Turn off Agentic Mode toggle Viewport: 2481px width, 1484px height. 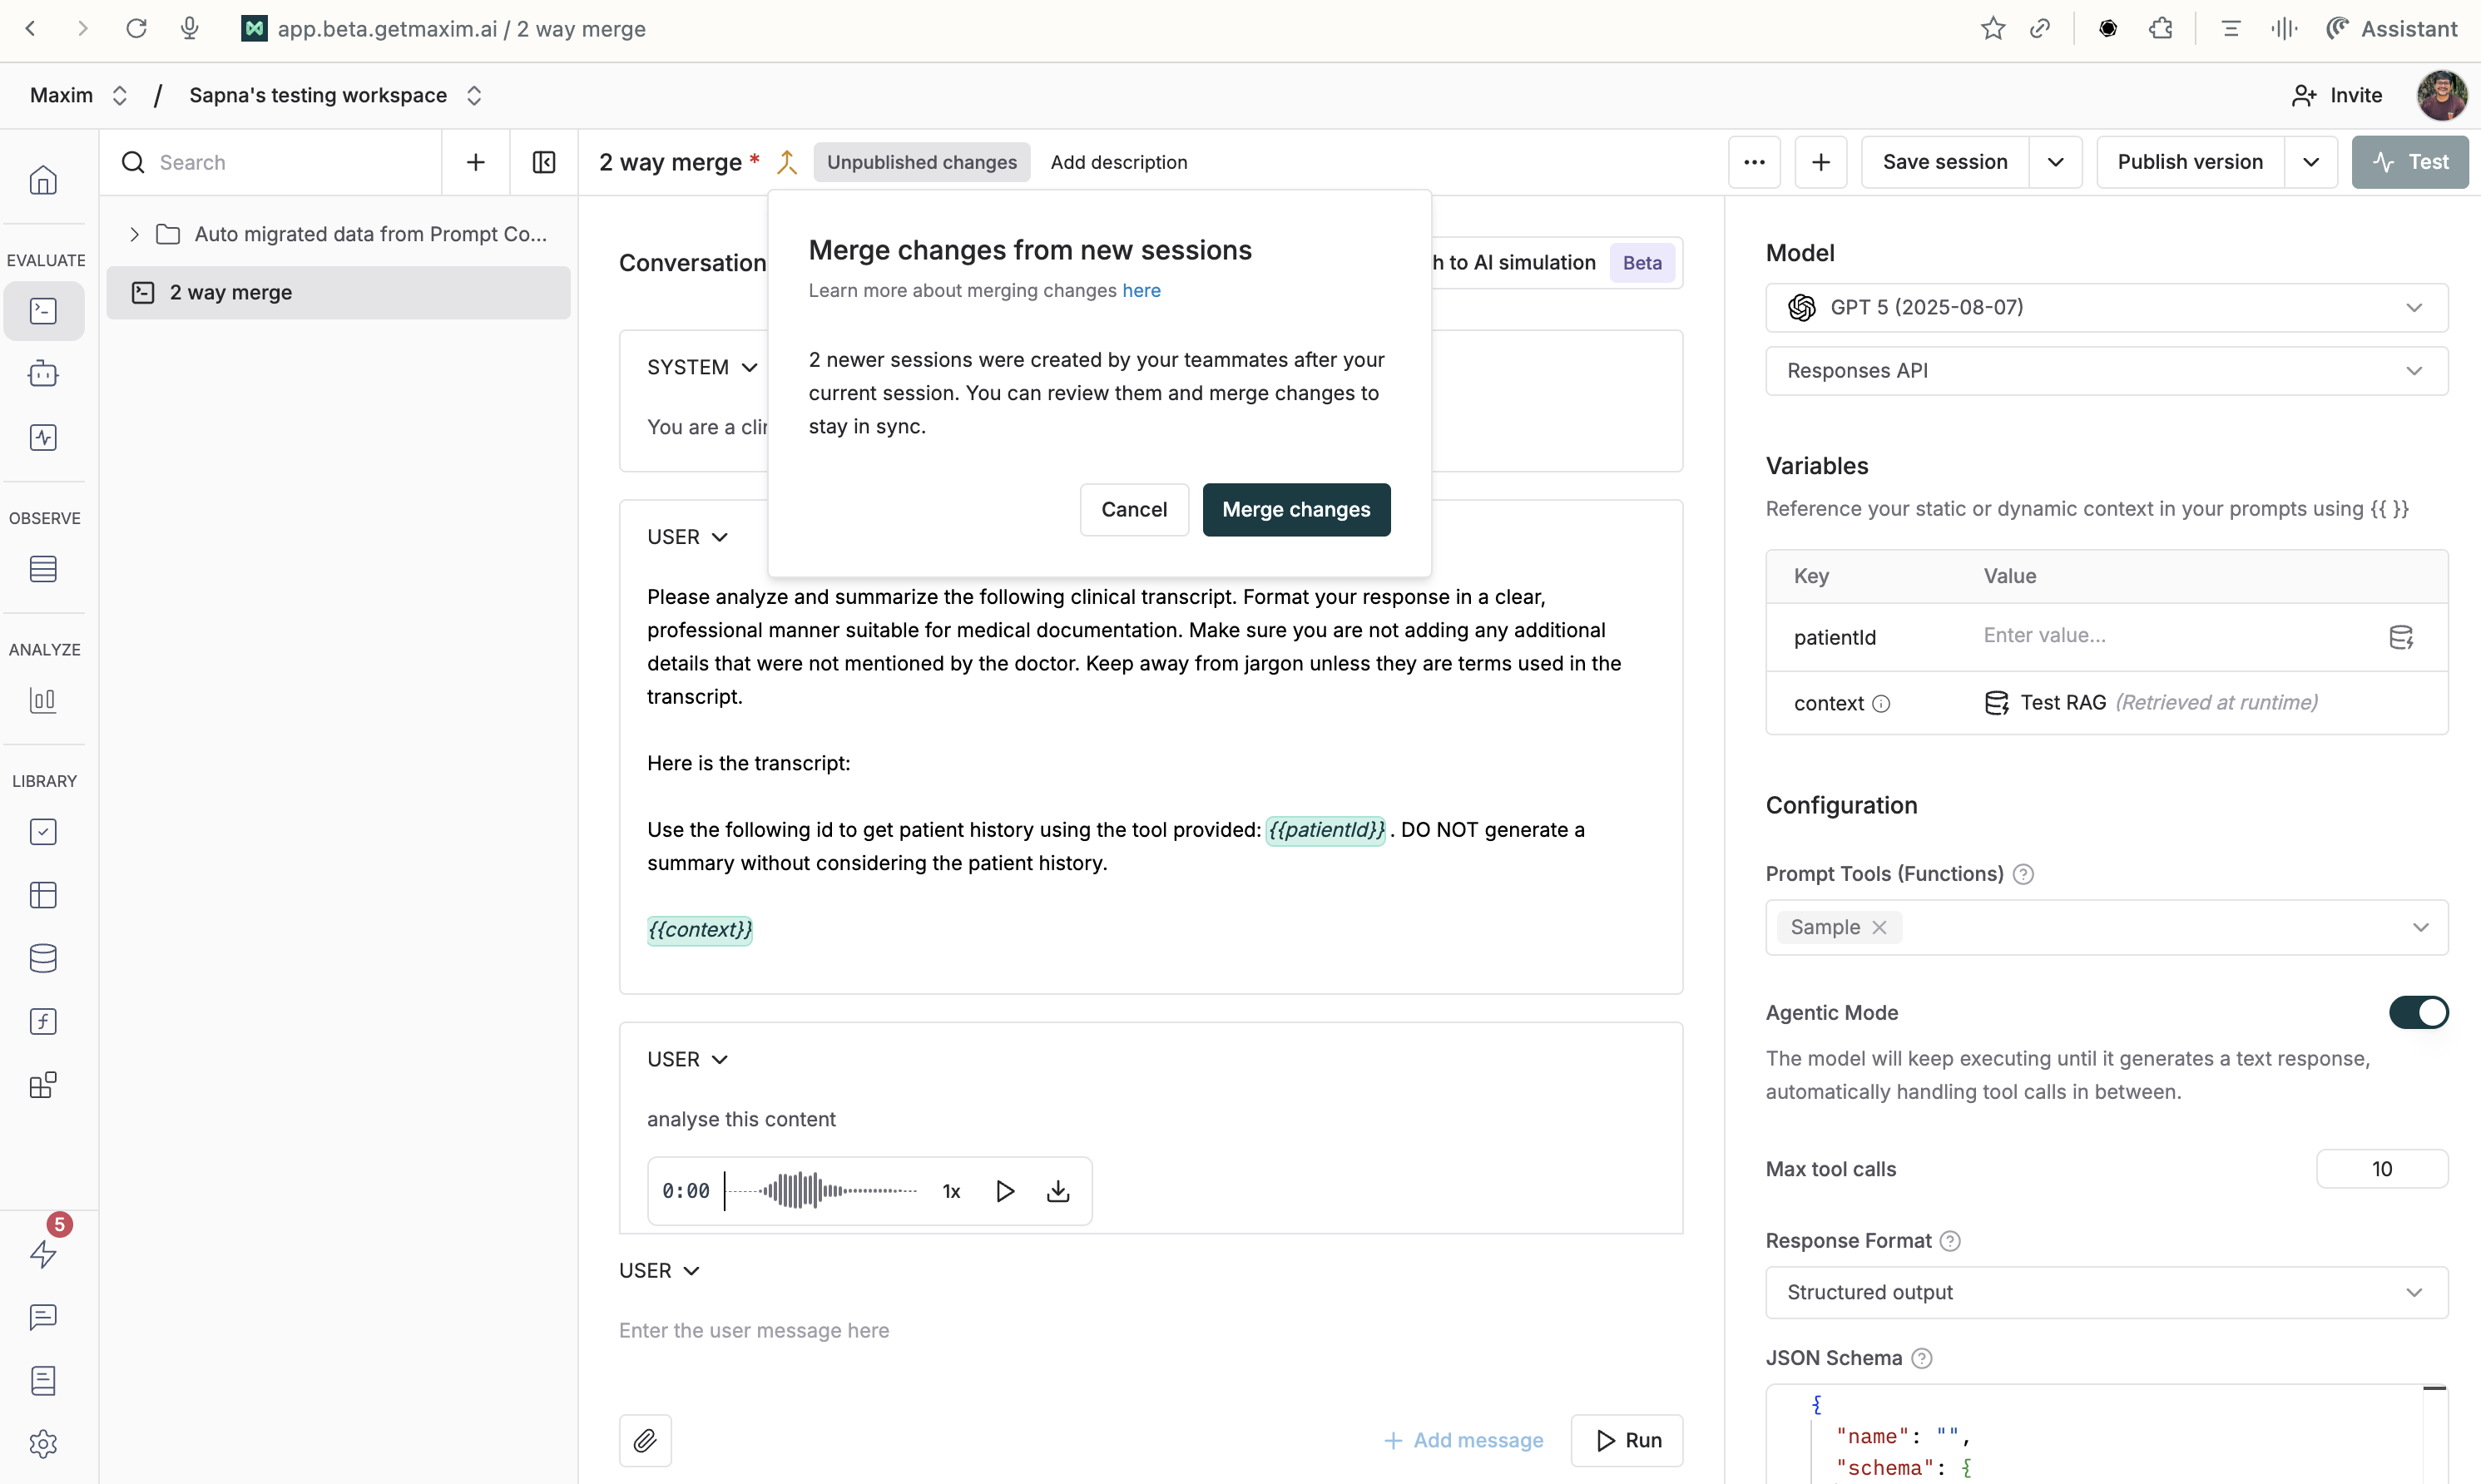pos(2418,1012)
